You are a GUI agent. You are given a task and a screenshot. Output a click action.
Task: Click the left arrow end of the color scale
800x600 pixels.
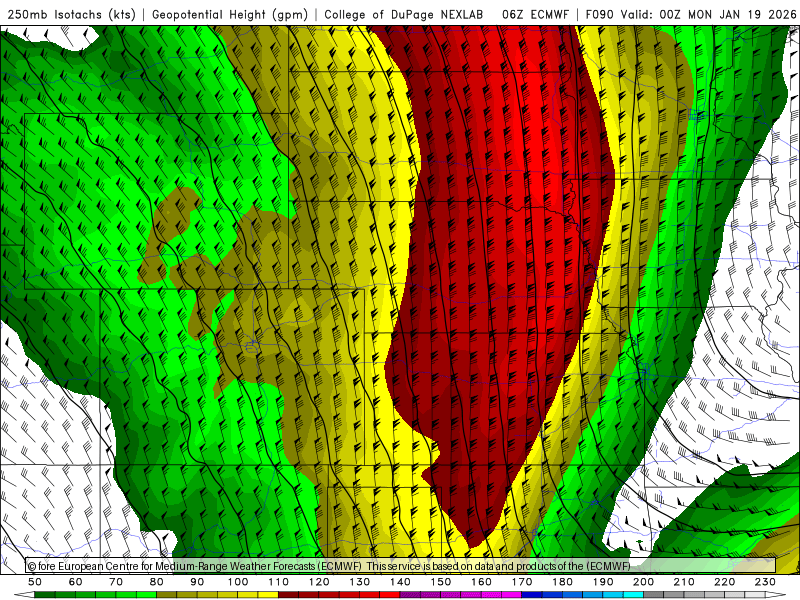(24, 595)
